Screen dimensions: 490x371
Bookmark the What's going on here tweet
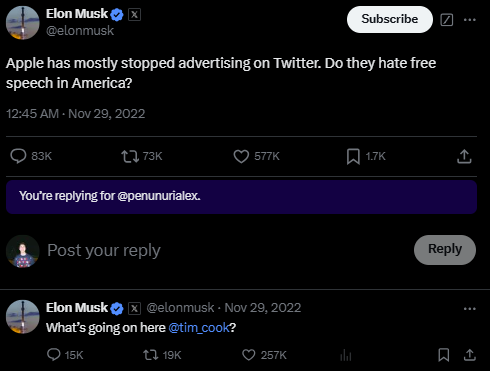[x=443, y=355]
